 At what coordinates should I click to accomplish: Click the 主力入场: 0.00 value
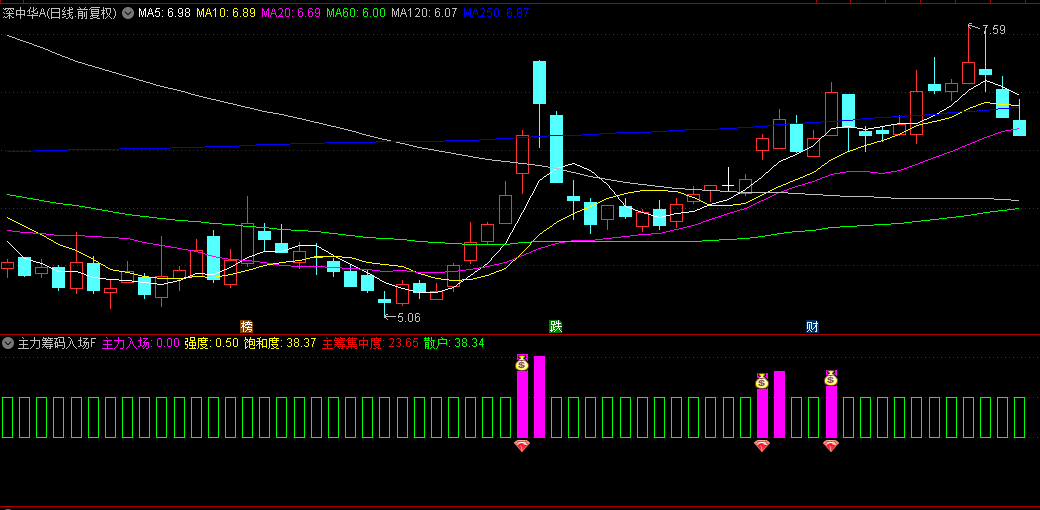(141, 343)
